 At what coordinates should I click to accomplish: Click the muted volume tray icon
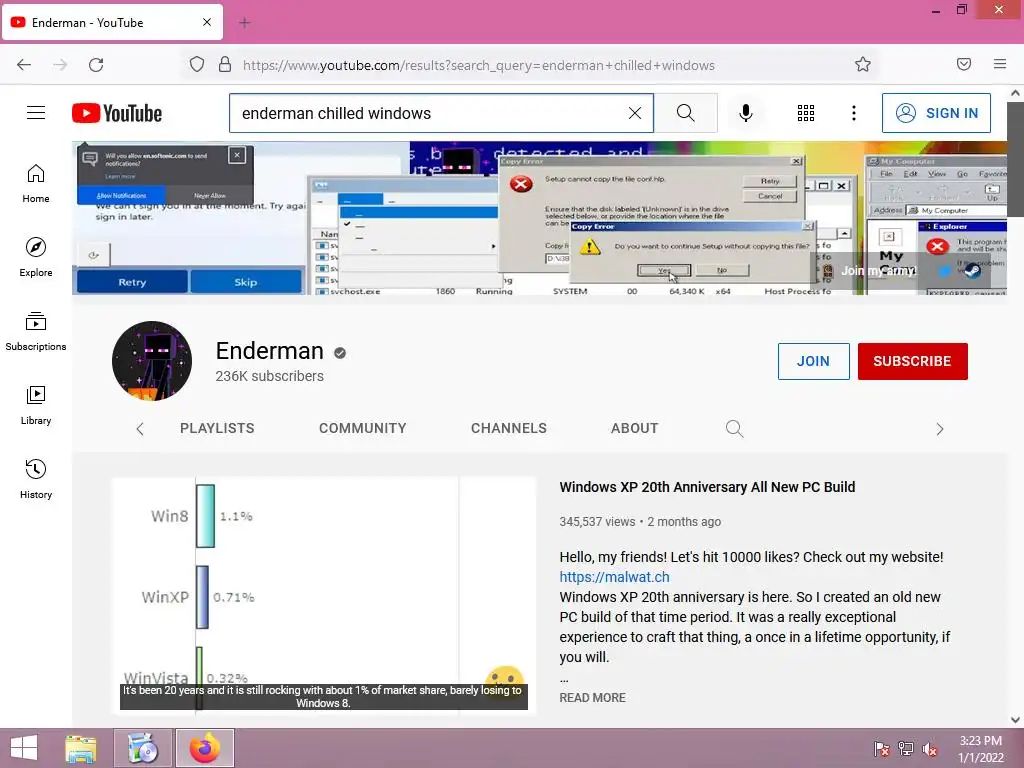(930, 748)
